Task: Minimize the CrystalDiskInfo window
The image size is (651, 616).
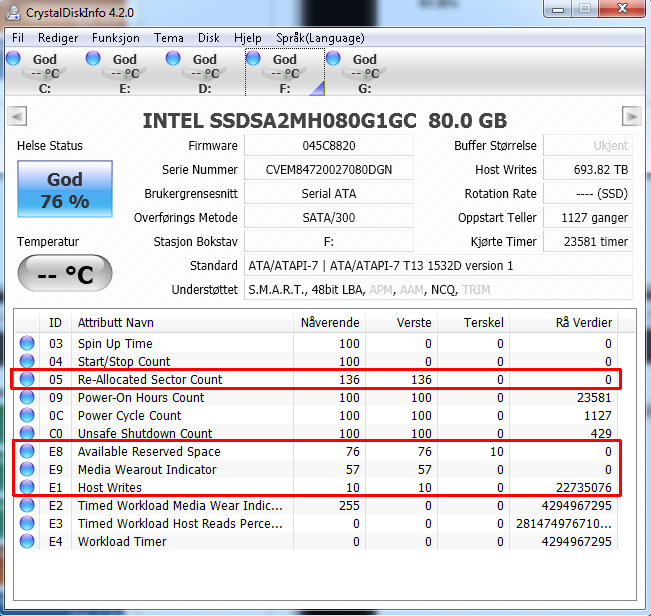Action: tap(558, 8)
